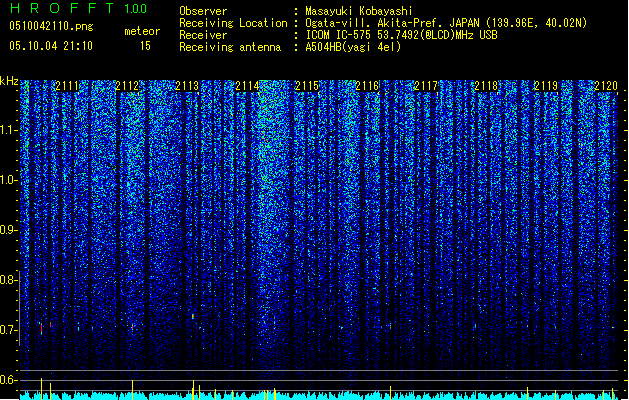Click the HROFFT 1.0.0 title text
This screenshot has width=629, height=400.
pyautogui.click(x=78, y=8)
